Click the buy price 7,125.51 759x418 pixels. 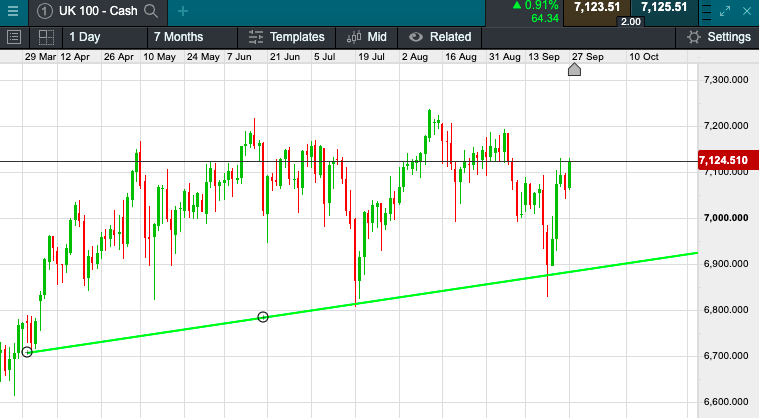(664, 8)
